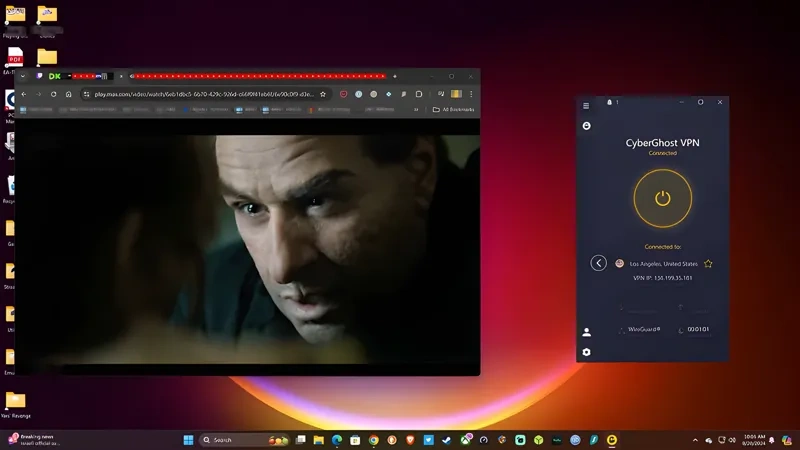Reload the page in browser

[54, 94]
